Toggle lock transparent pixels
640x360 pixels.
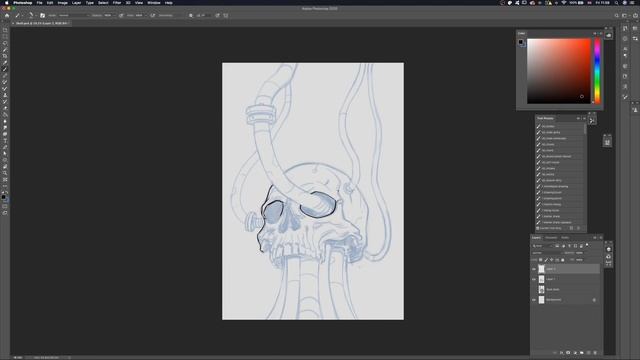[x=540, y=260]
